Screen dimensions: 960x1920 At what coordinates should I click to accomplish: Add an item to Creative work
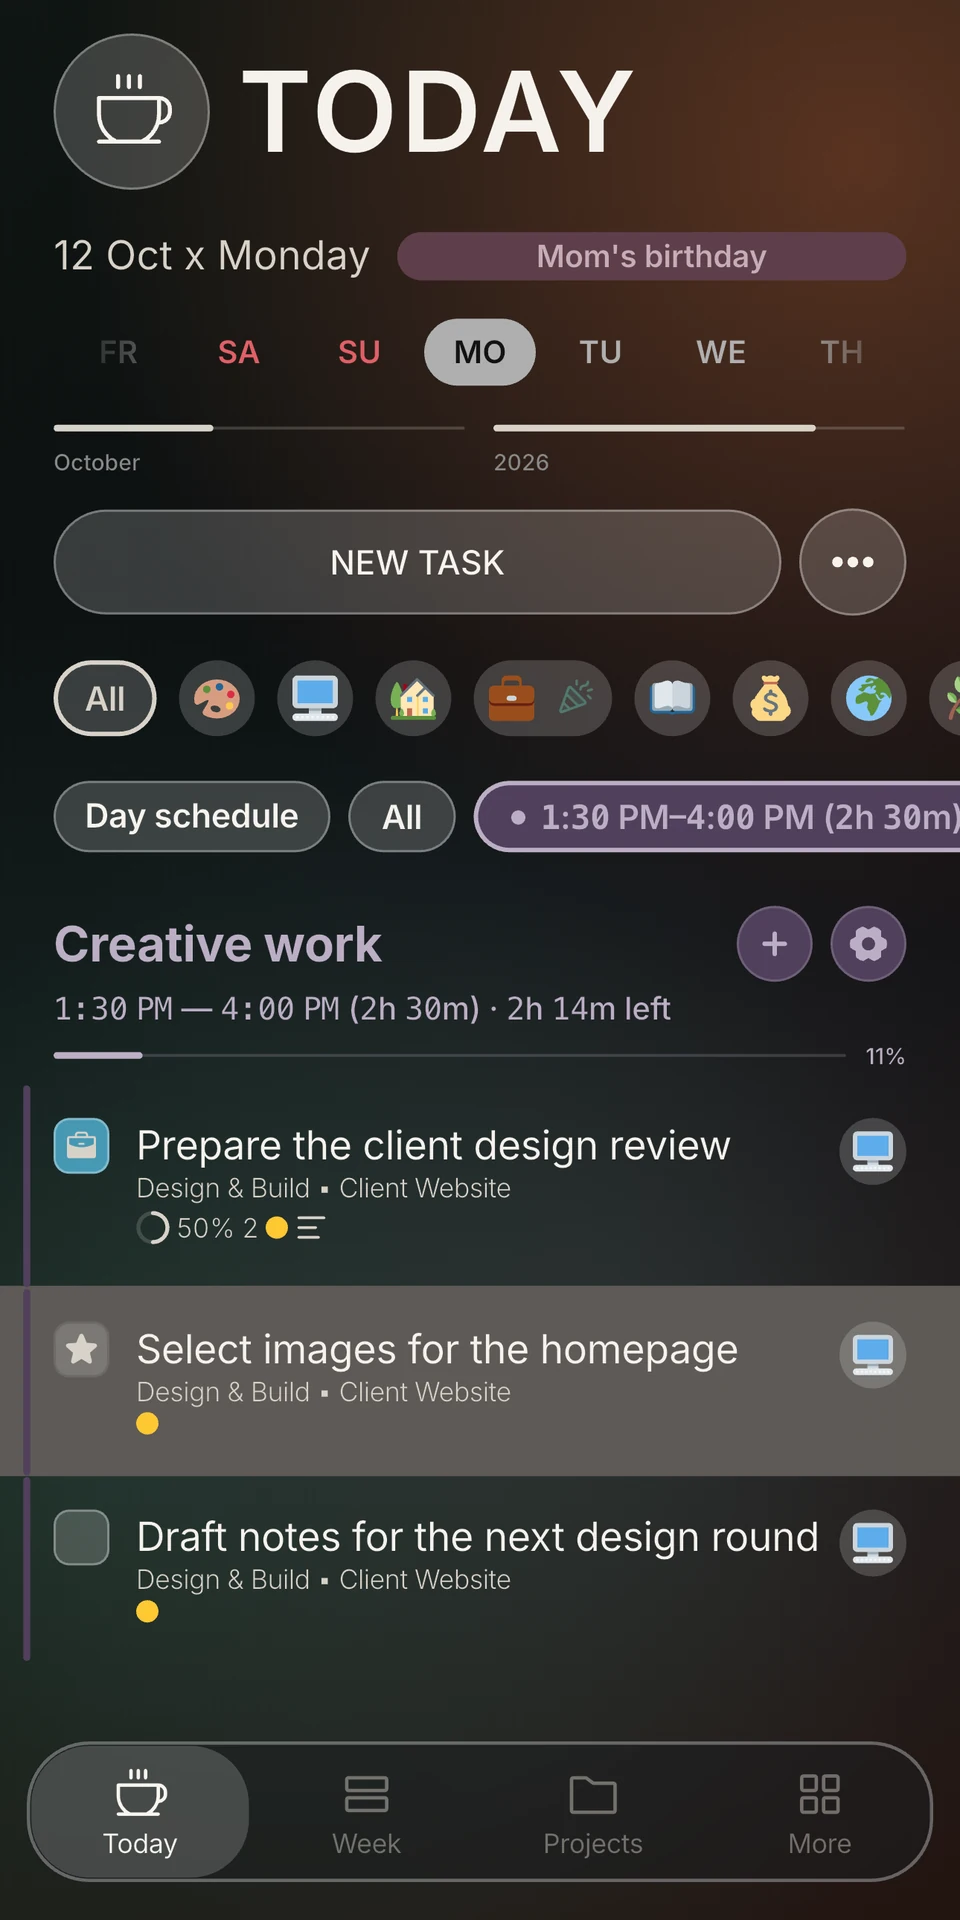pyautogui.click(x=774, y=944)
